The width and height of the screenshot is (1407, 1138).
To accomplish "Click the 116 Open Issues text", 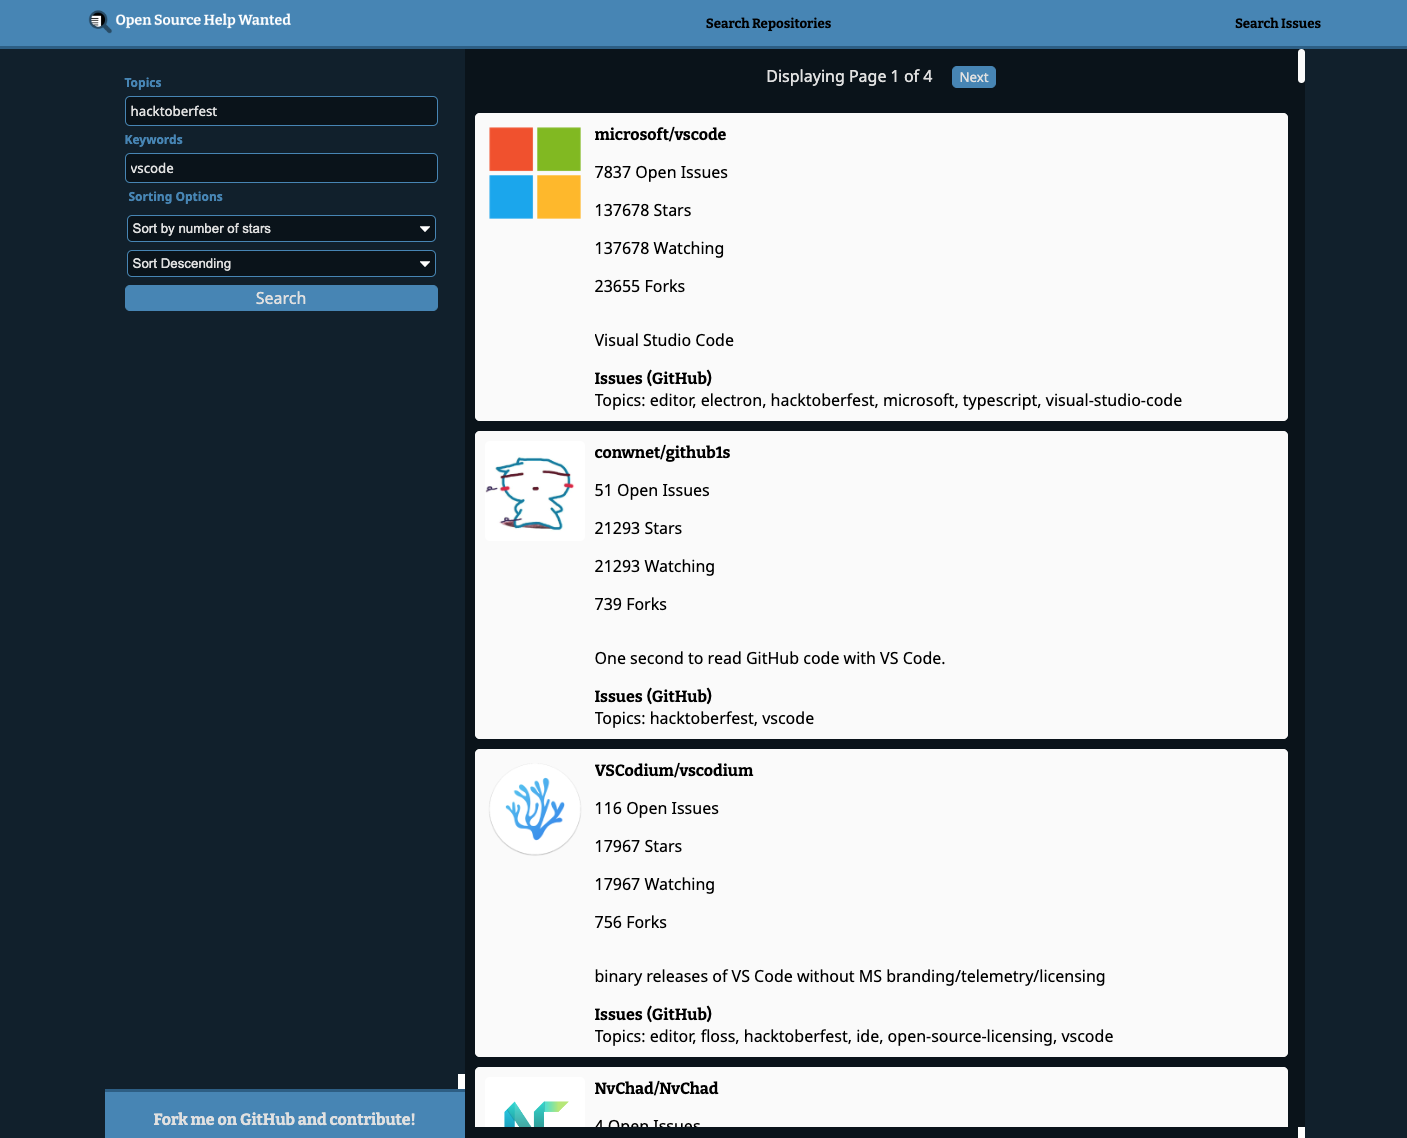I will tap(657, 808).
